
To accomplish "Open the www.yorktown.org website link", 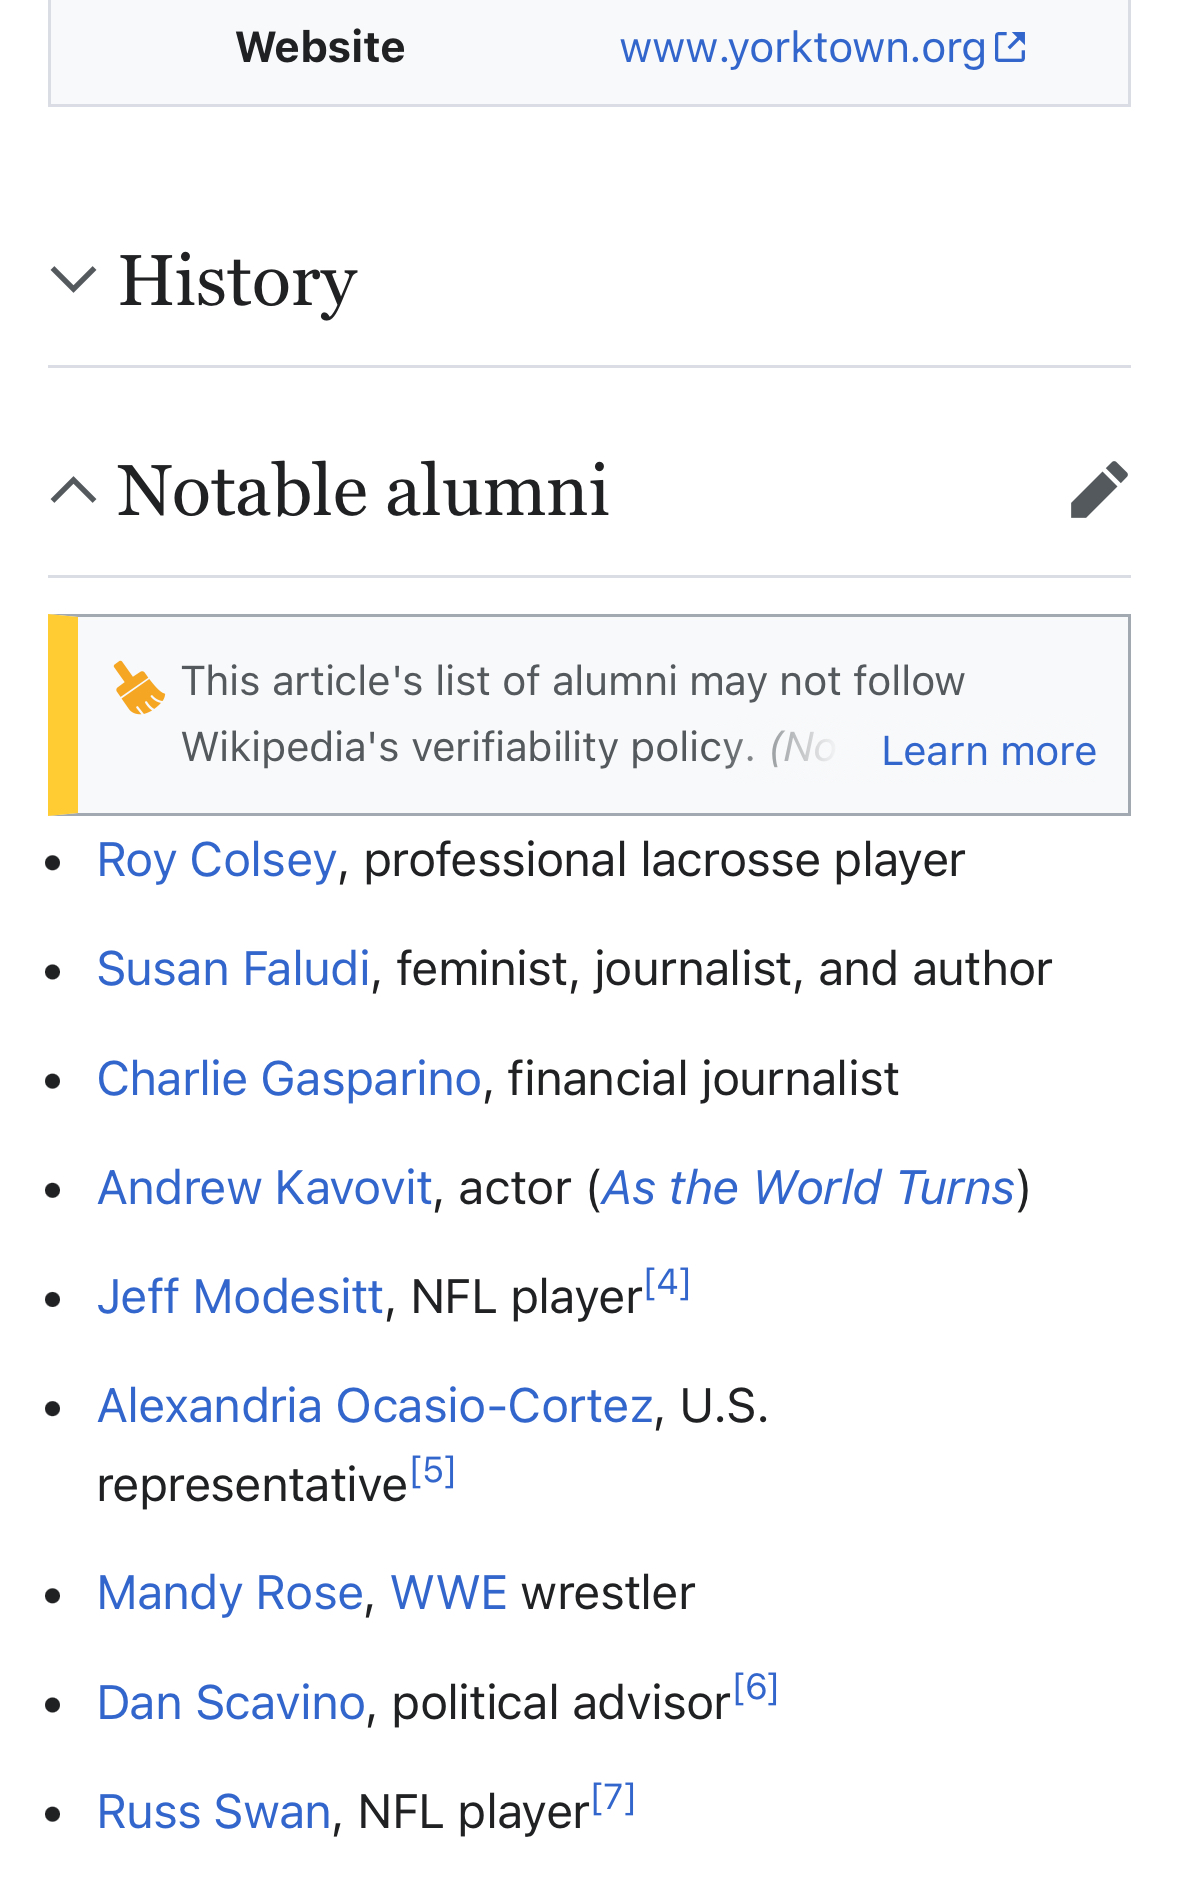I will [802, 47].
